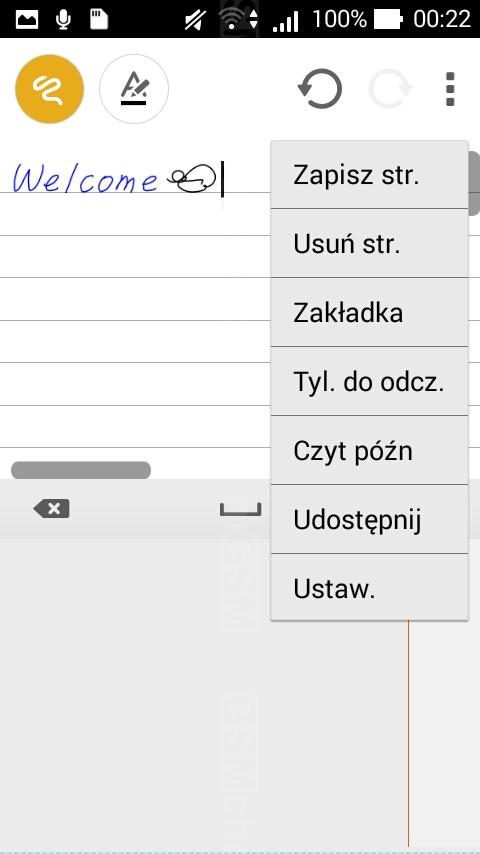Select the orange scribble handwriting mode icon
This screenshot has height=854, width=480.
pos(50,89)
